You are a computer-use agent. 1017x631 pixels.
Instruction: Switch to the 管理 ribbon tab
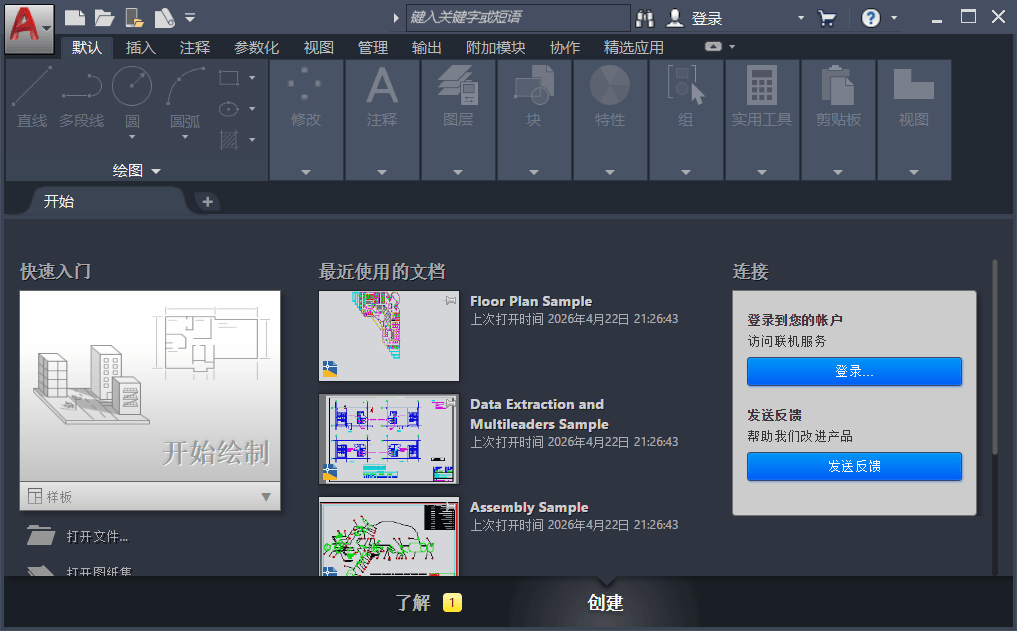373,47
